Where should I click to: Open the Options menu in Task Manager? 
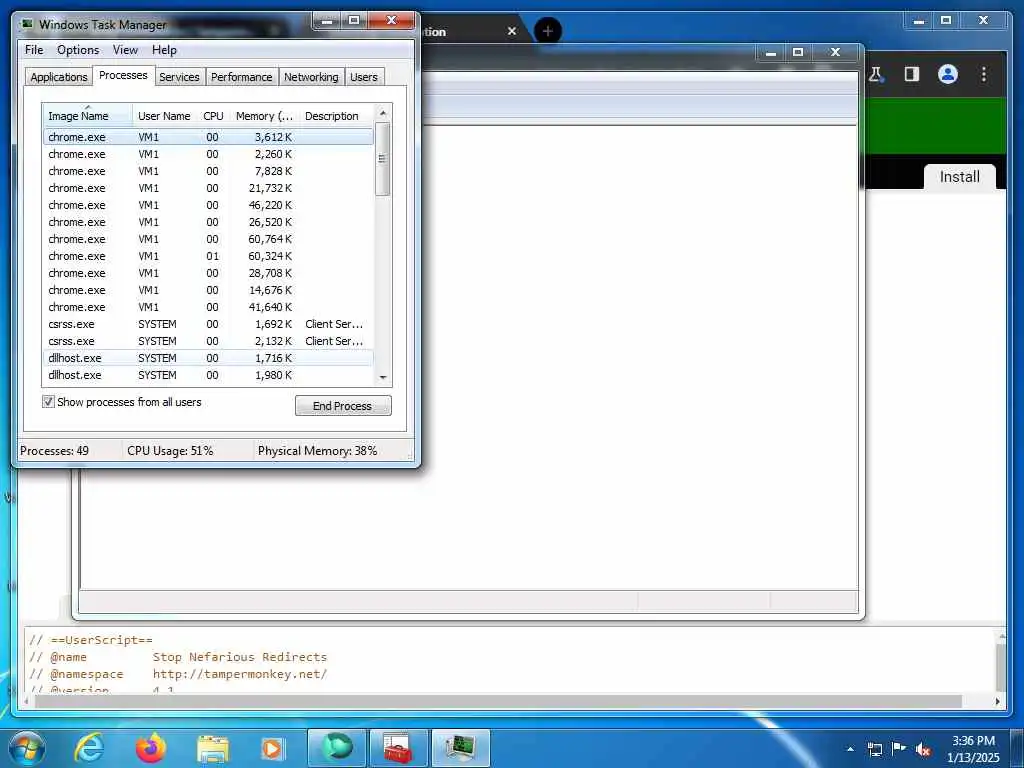[78, 50]
